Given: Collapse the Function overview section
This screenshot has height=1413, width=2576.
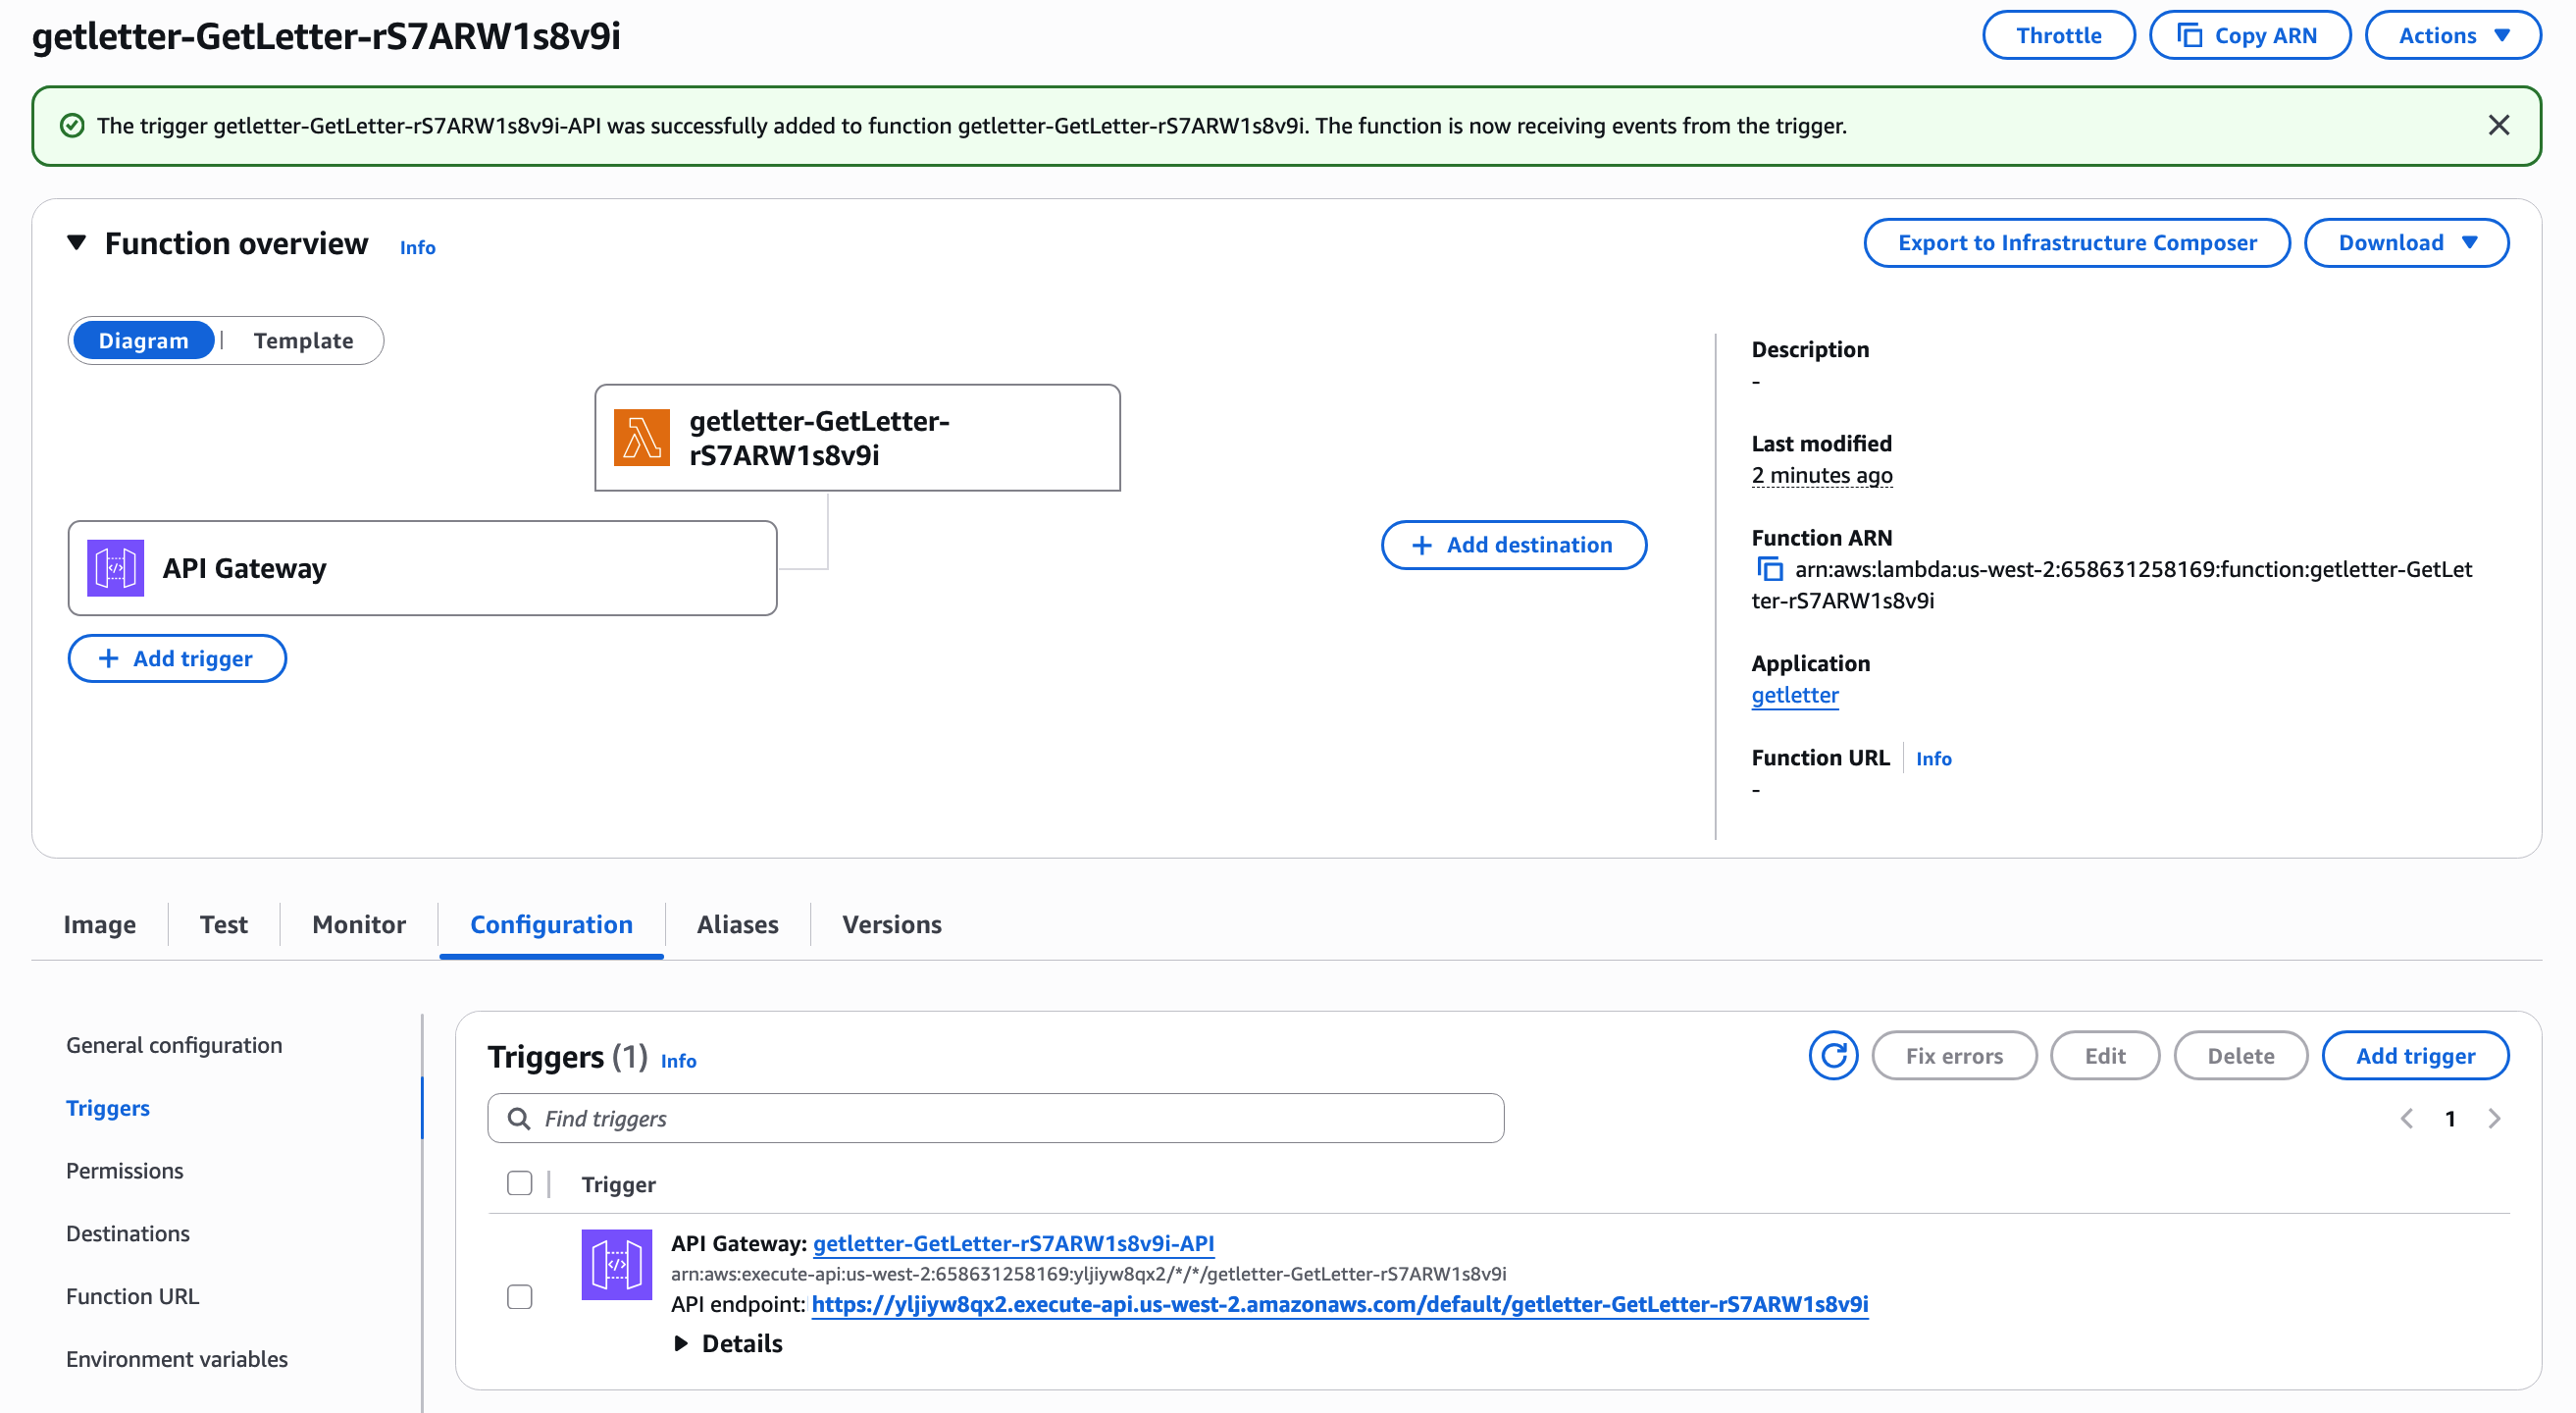Looking at the screenshot, I should 76,242.
